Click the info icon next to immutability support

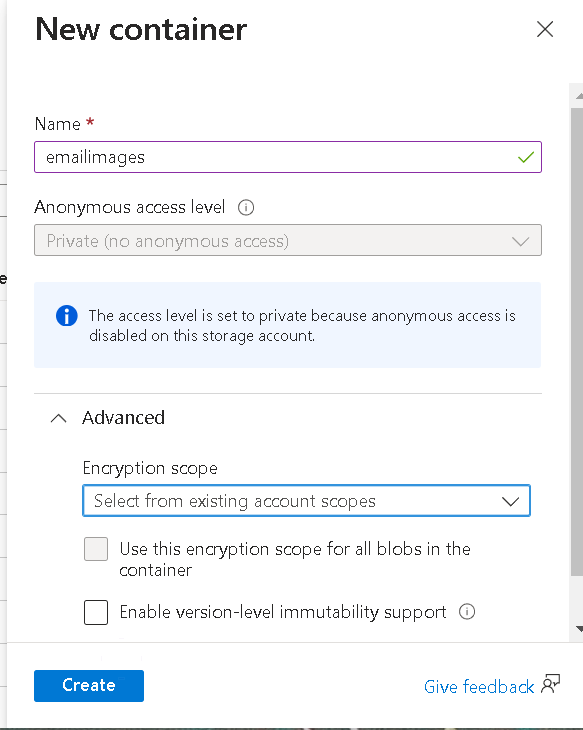467,611
